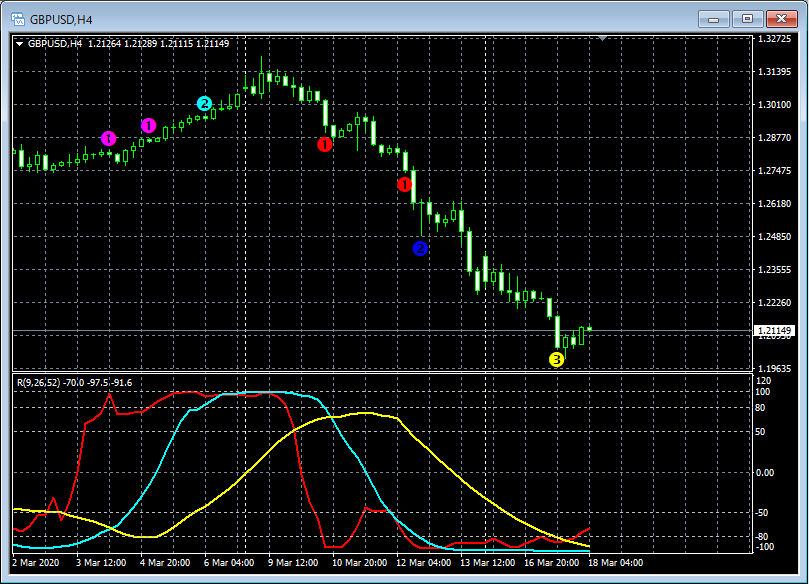Click the yellow circle marker labeled 3
Image resolution: width=809 pixels, height=584 pixels.
[557, 359]
